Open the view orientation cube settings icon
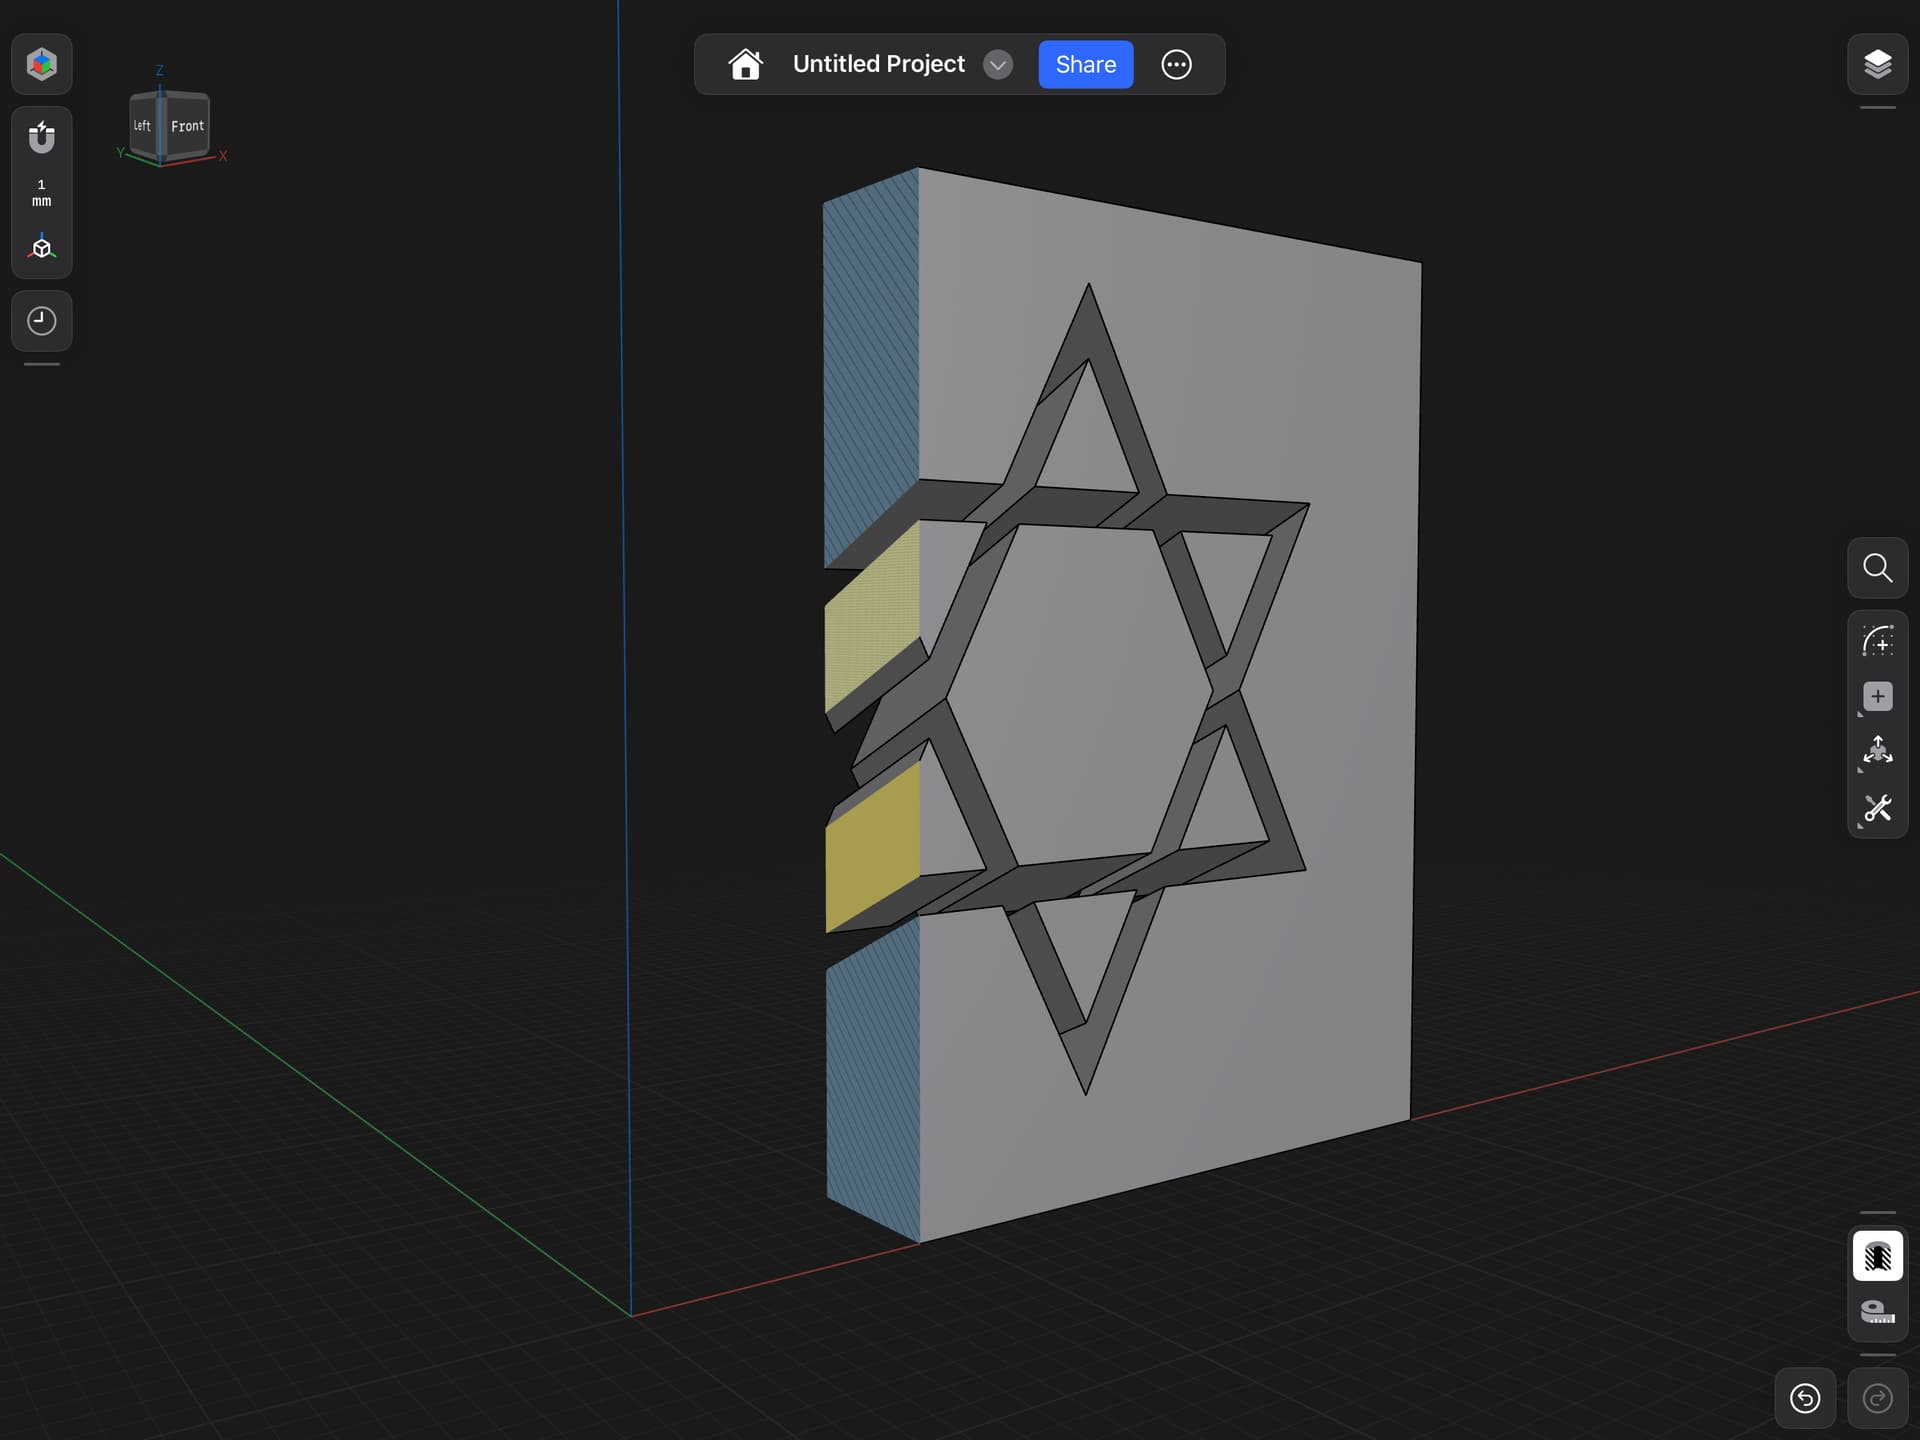This screenshot has height=1440, width=1920. (41, 247)
